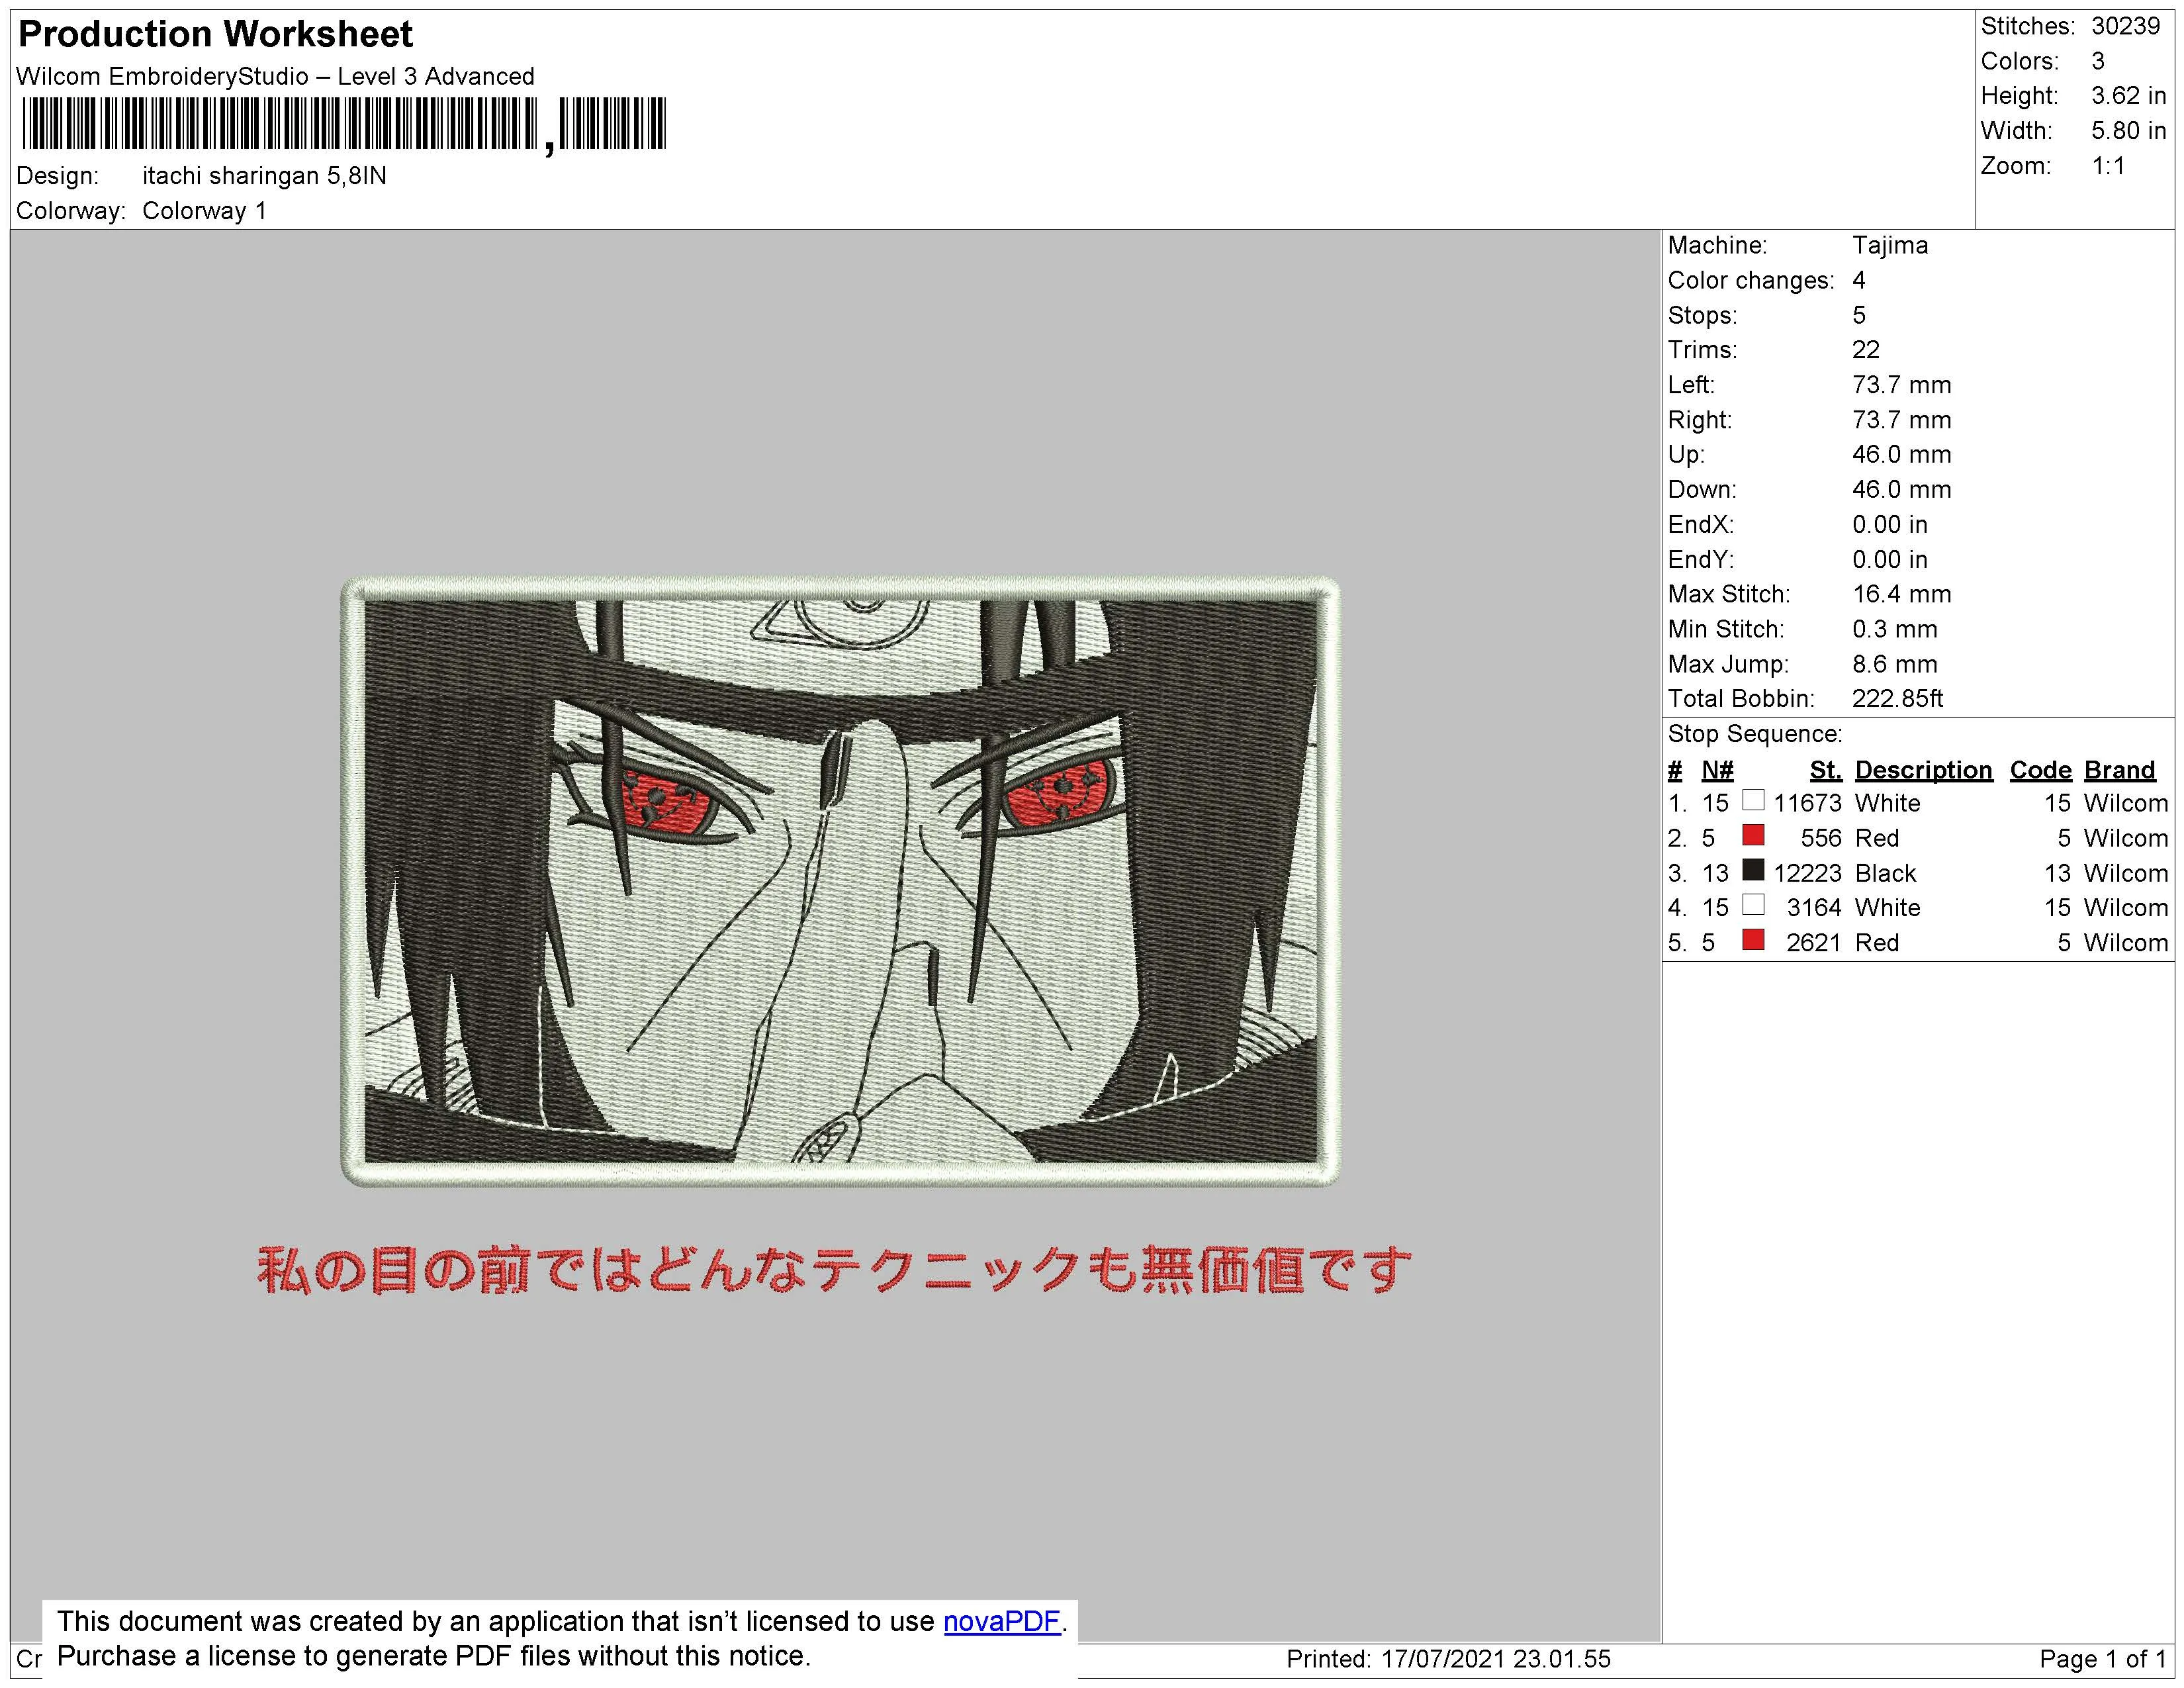The image size is (2184, 1688).
Task: Click the Total Bobbin value '222.85ft'
Action: click(1897, 699)
